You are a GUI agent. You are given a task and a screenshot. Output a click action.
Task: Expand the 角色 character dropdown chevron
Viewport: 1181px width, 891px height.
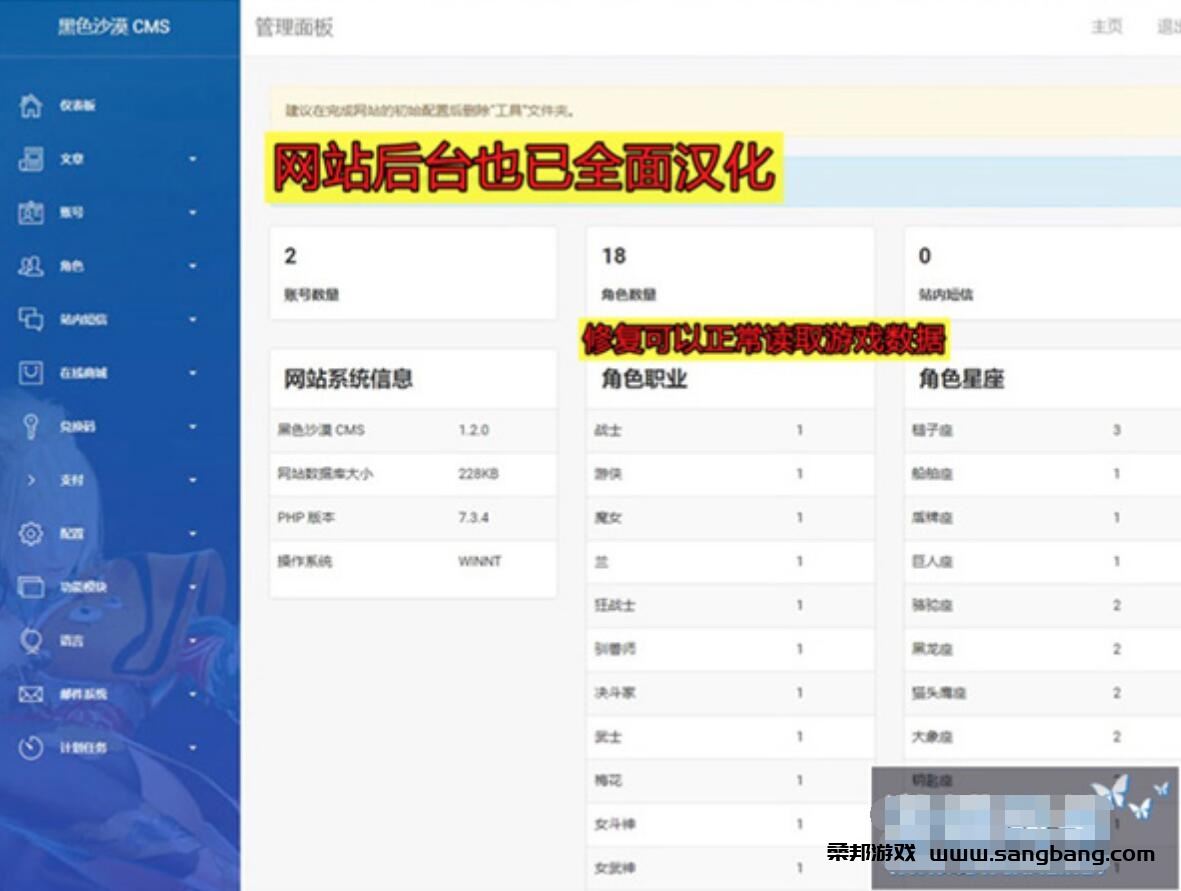pos(195,266)
